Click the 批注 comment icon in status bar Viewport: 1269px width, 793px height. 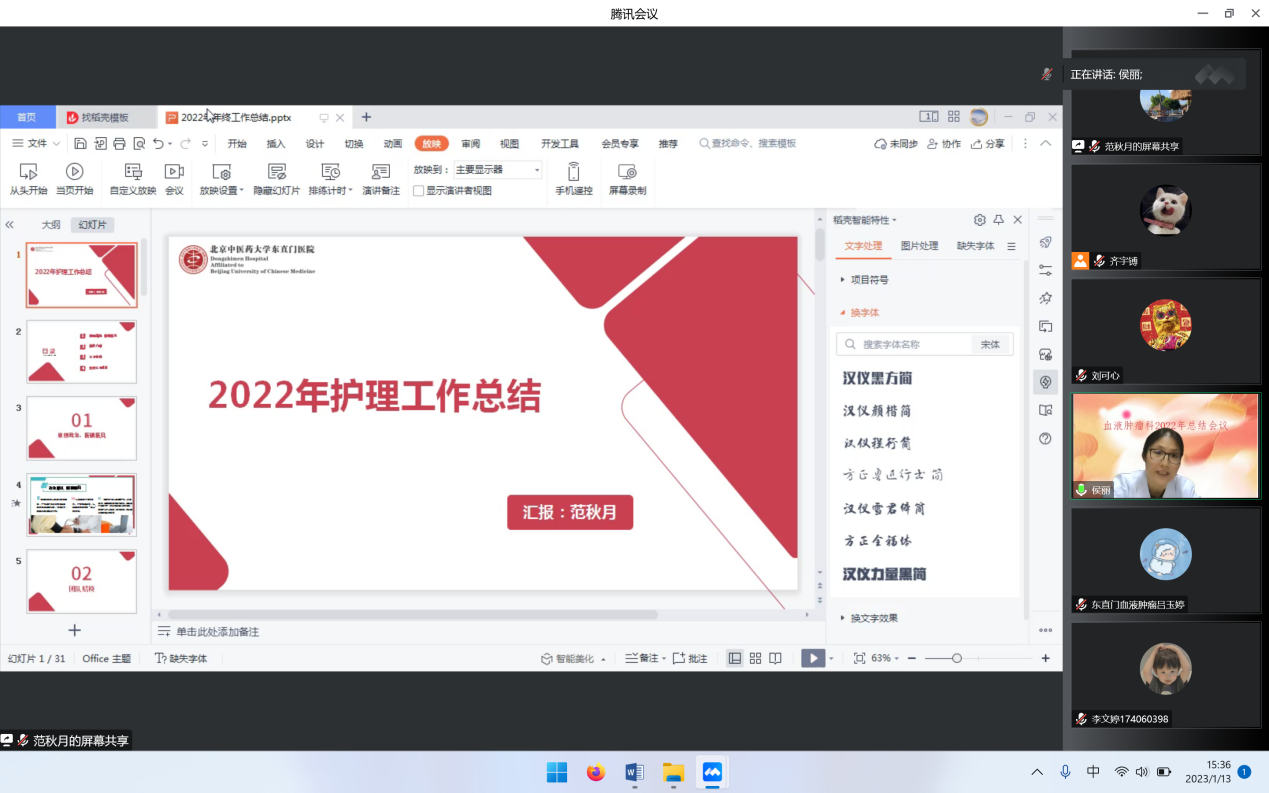[x=690, y=658]
